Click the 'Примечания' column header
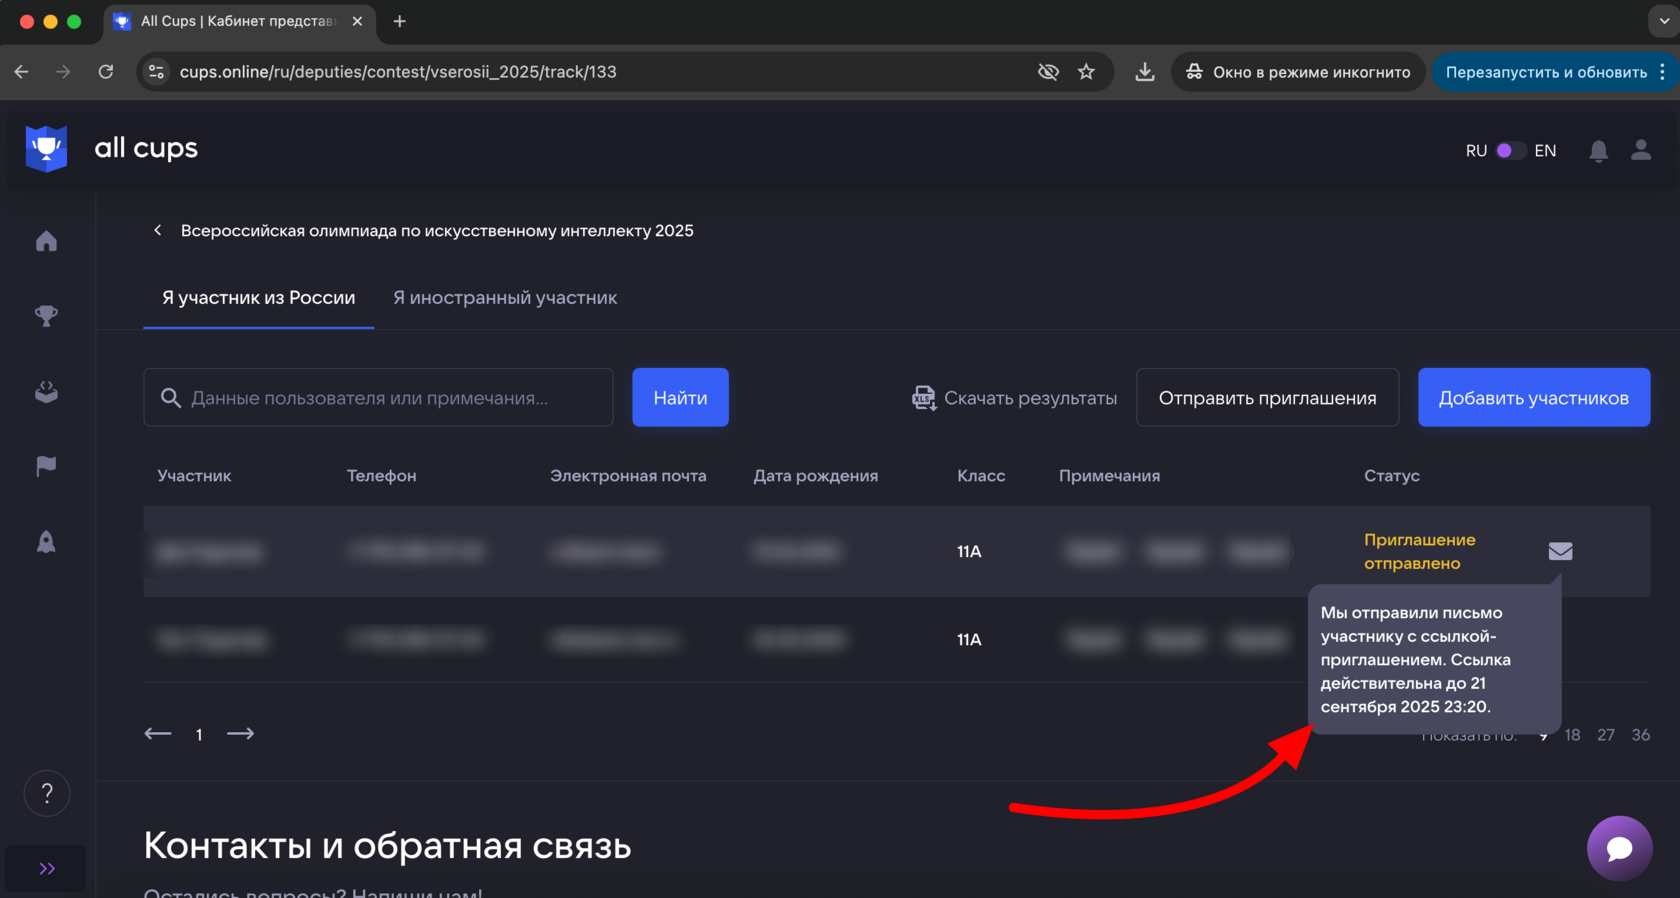Screen dimensions: 1680x898 pyautogui.click(x=1109, y=476)
